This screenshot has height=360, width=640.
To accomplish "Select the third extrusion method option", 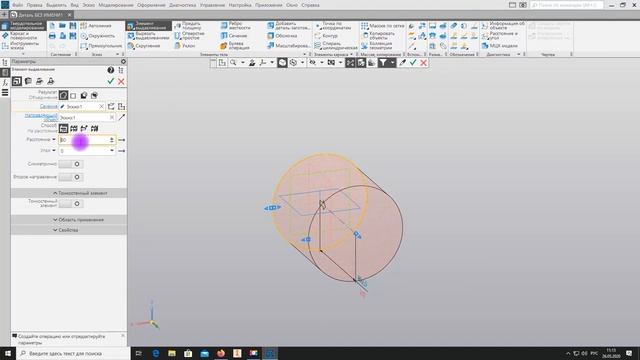I will tap(84, 129).
